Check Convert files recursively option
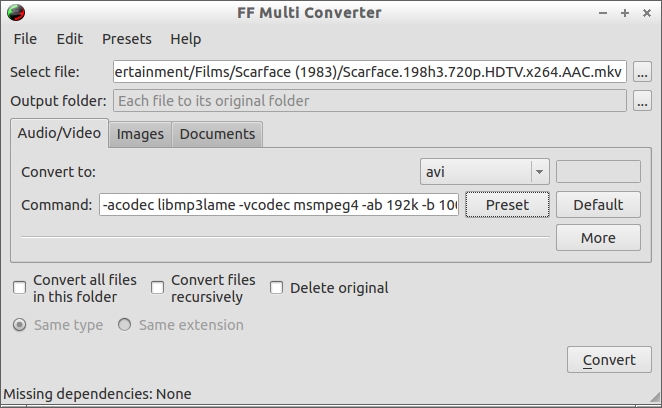 click(157, 288)
